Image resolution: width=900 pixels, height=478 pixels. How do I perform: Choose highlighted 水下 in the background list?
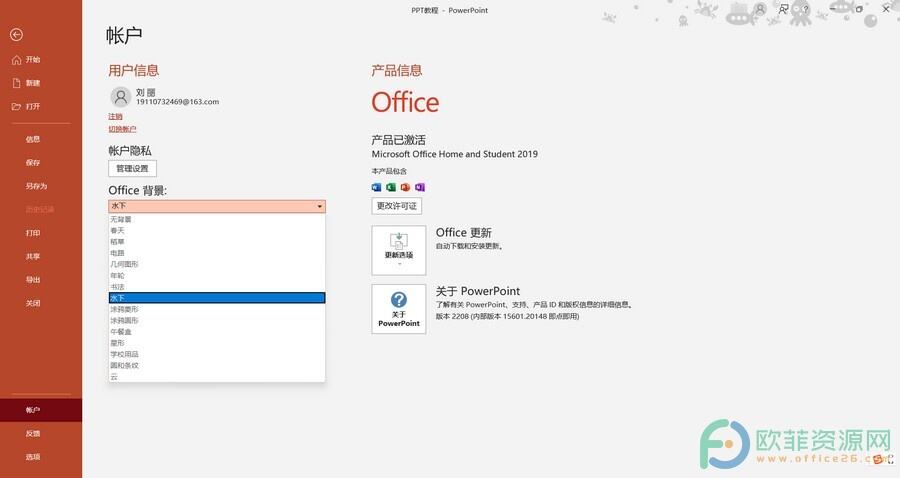[217, 298]
